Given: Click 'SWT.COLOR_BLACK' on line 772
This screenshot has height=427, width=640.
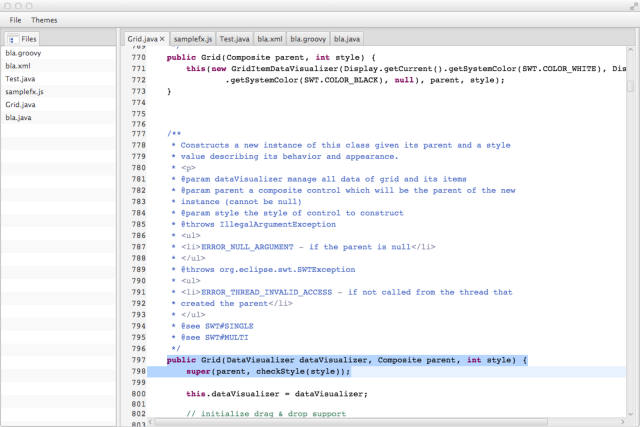Looking at the screenshot, I should pos(341,80).
